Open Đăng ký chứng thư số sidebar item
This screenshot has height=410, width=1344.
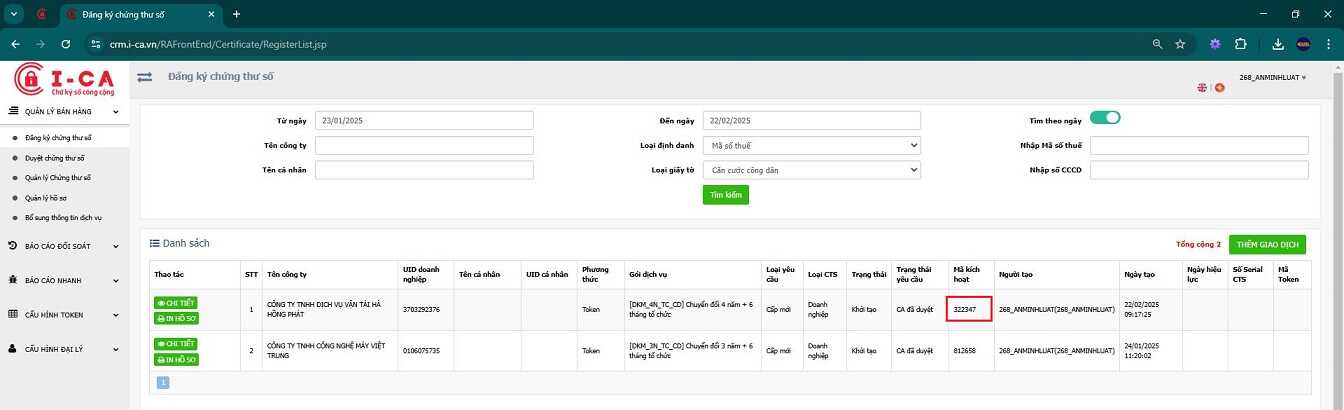pos(58,137)
